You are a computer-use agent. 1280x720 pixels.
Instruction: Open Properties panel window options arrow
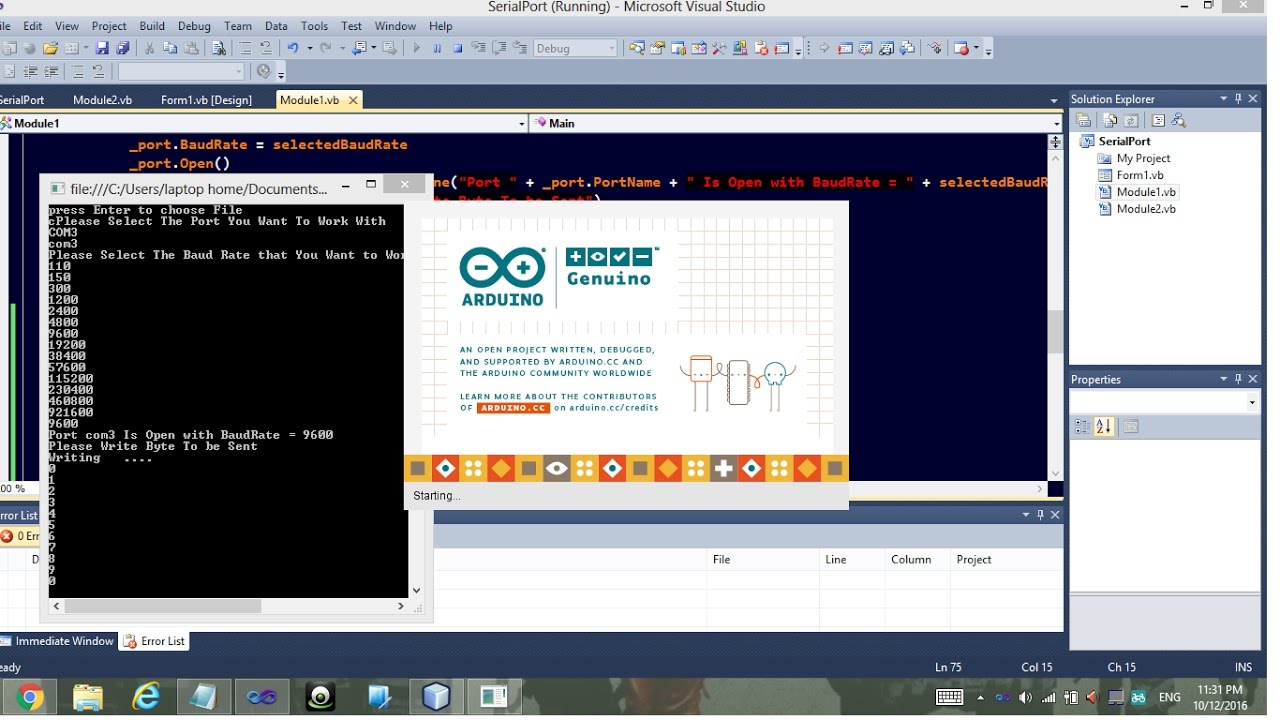[1223, 379]
